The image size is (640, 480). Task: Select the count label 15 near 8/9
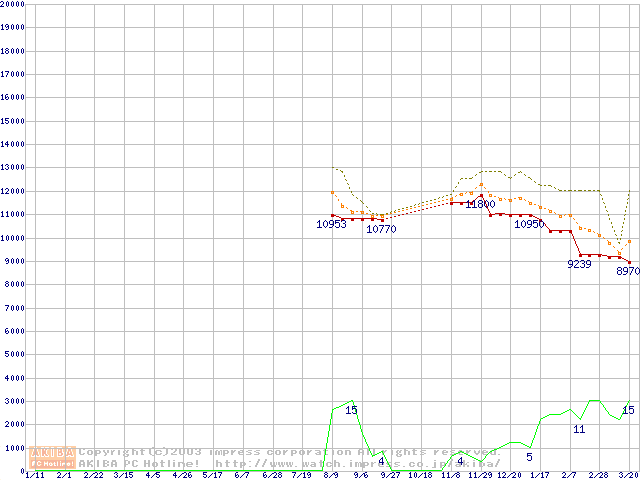pos(351,410)
